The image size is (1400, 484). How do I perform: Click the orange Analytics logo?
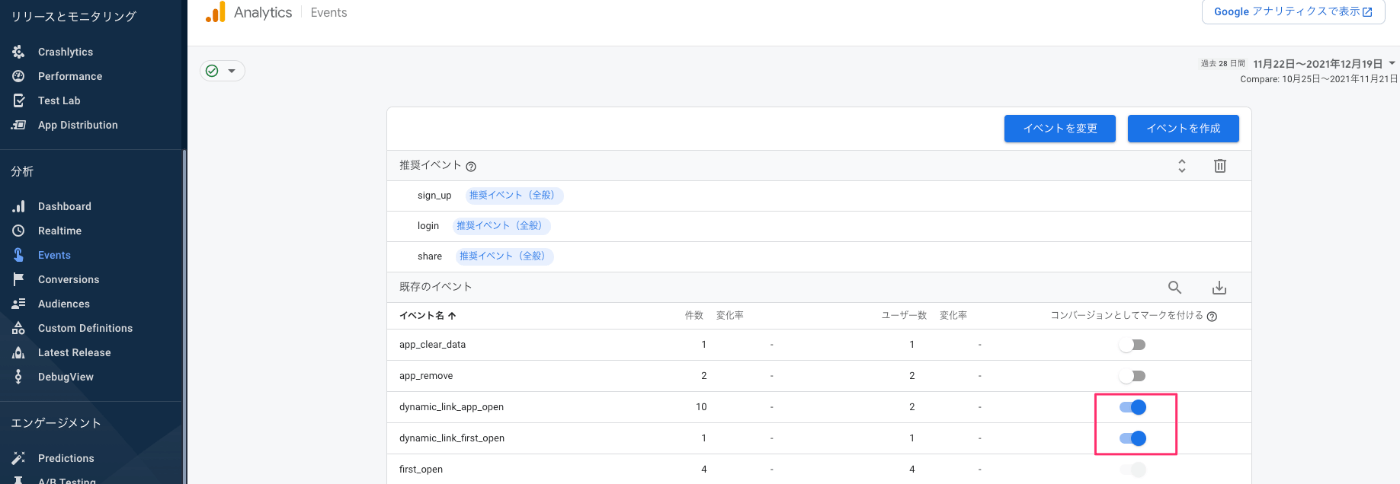[x=215, y=12]
